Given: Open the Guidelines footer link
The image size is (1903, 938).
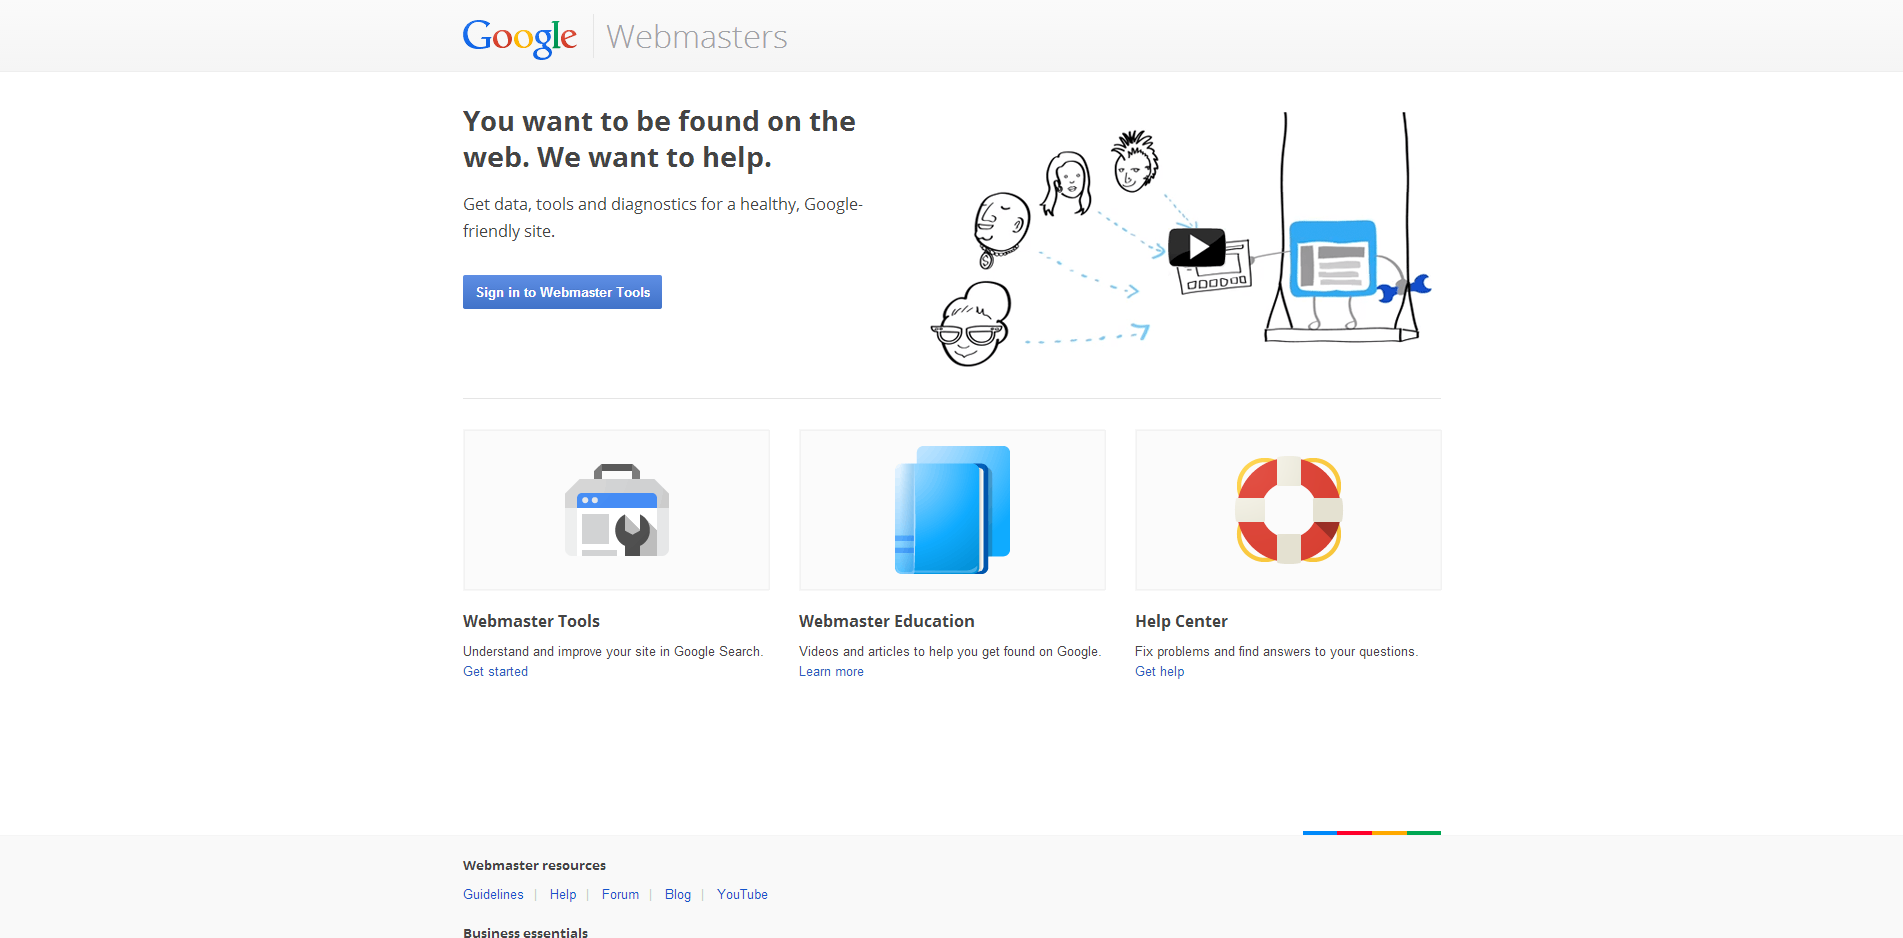Looking at the screenshot, I should pyautogui.click(x=493, y=895).
